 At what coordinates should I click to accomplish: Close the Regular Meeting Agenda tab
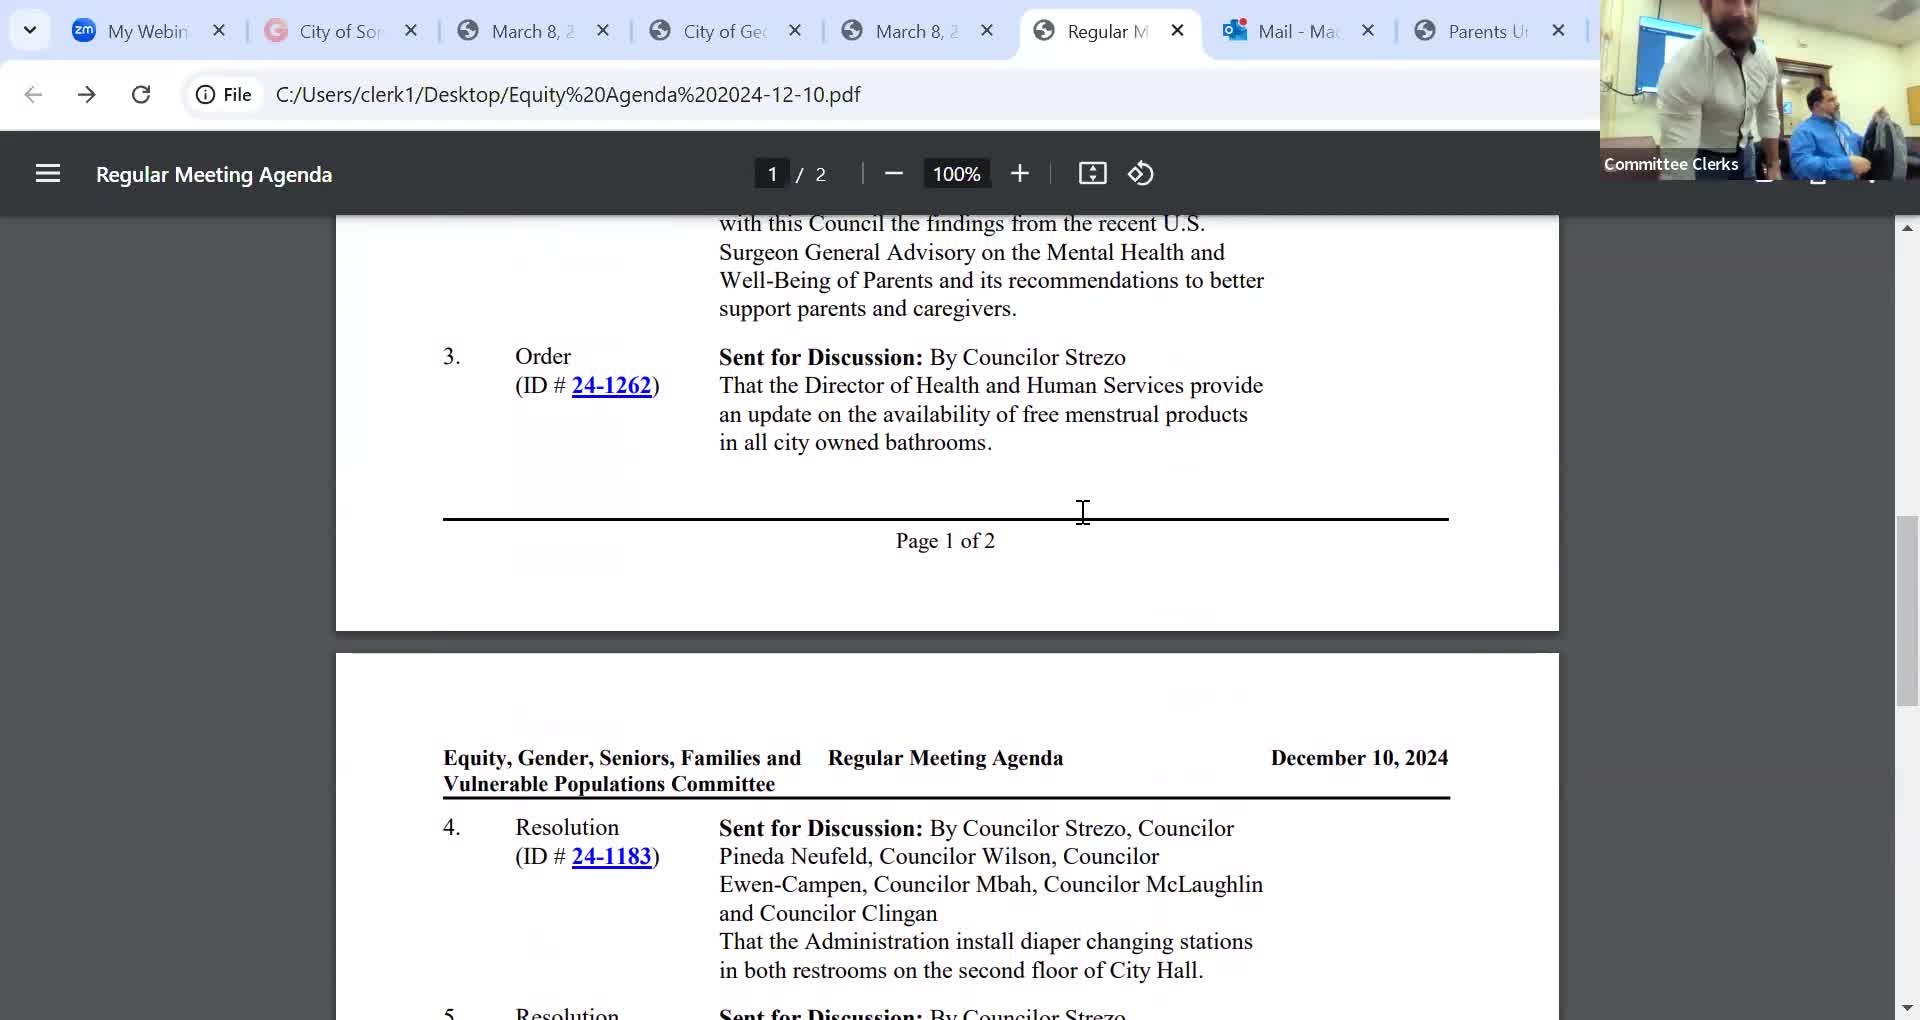tap(1178, 31)
